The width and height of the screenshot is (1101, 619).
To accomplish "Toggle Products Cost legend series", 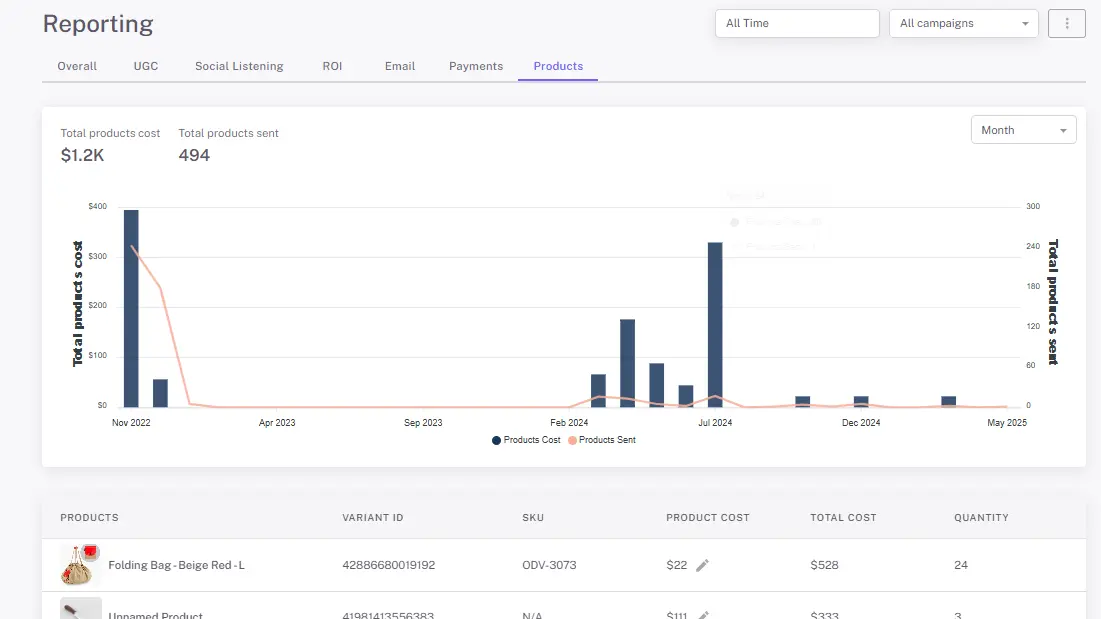I will (526, 440).
